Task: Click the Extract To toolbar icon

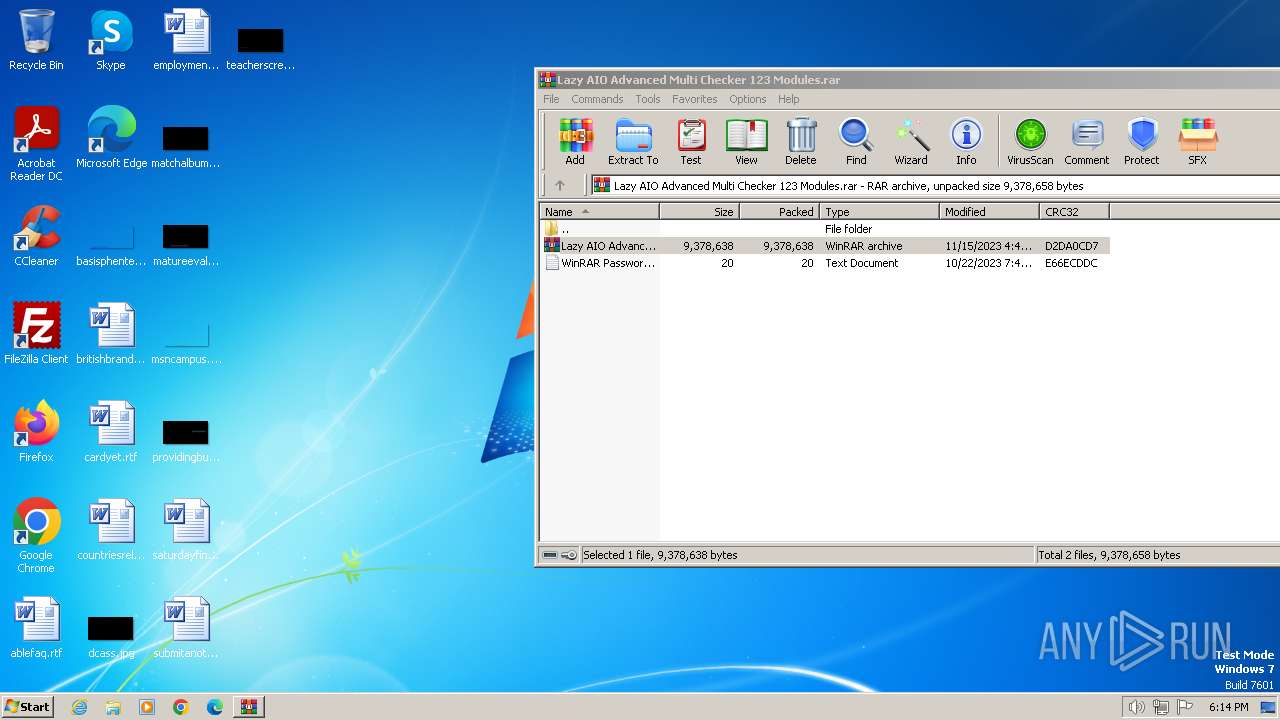Action: (633, 141)
